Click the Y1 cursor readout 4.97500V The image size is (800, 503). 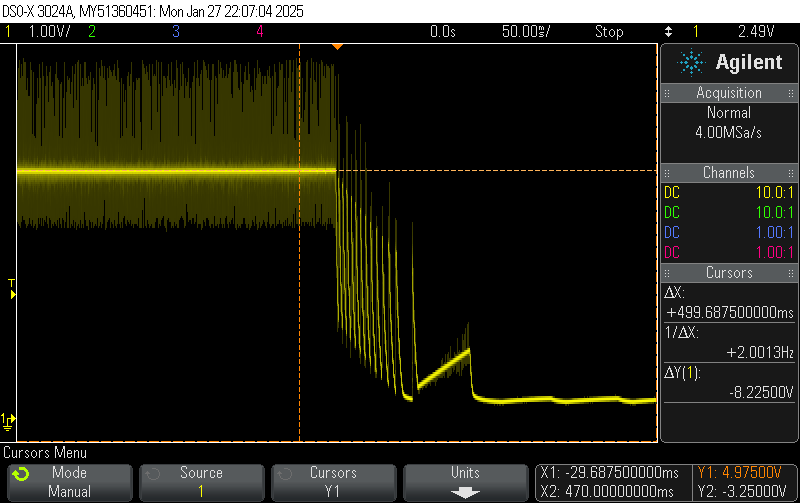(739, 472)
